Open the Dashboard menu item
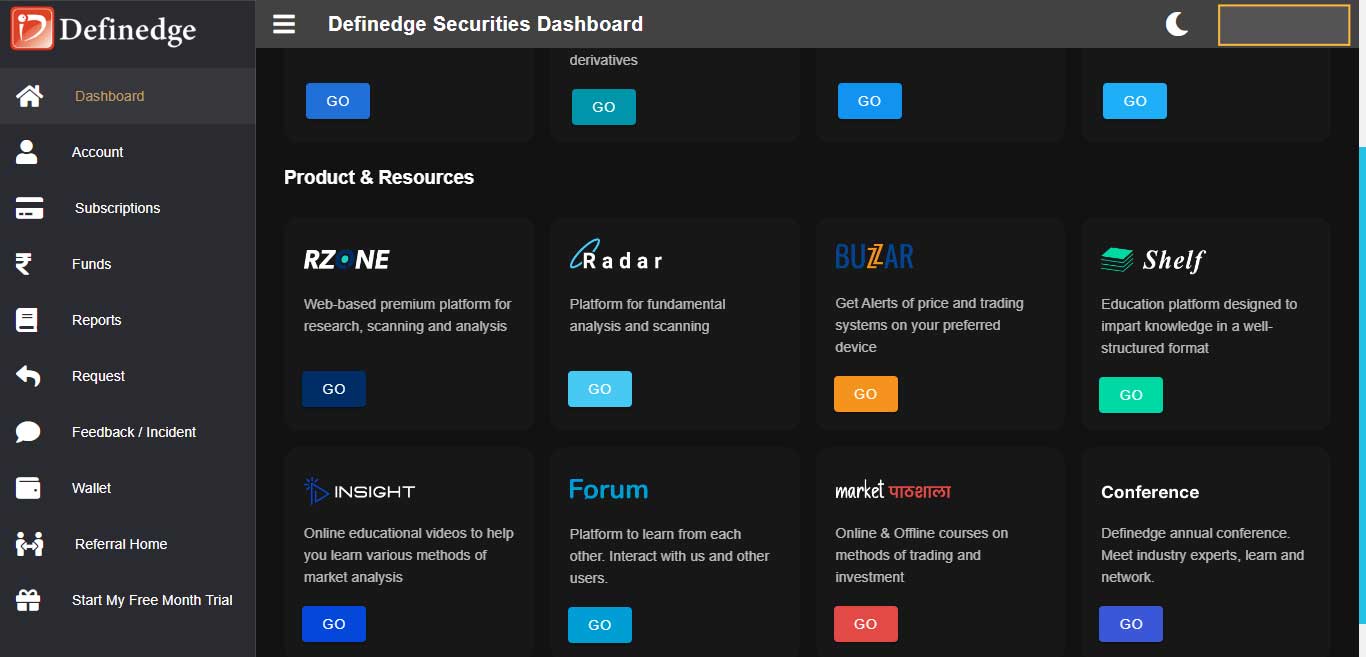This screenshot has width=1366, height=657. click(x=128, y=96)
